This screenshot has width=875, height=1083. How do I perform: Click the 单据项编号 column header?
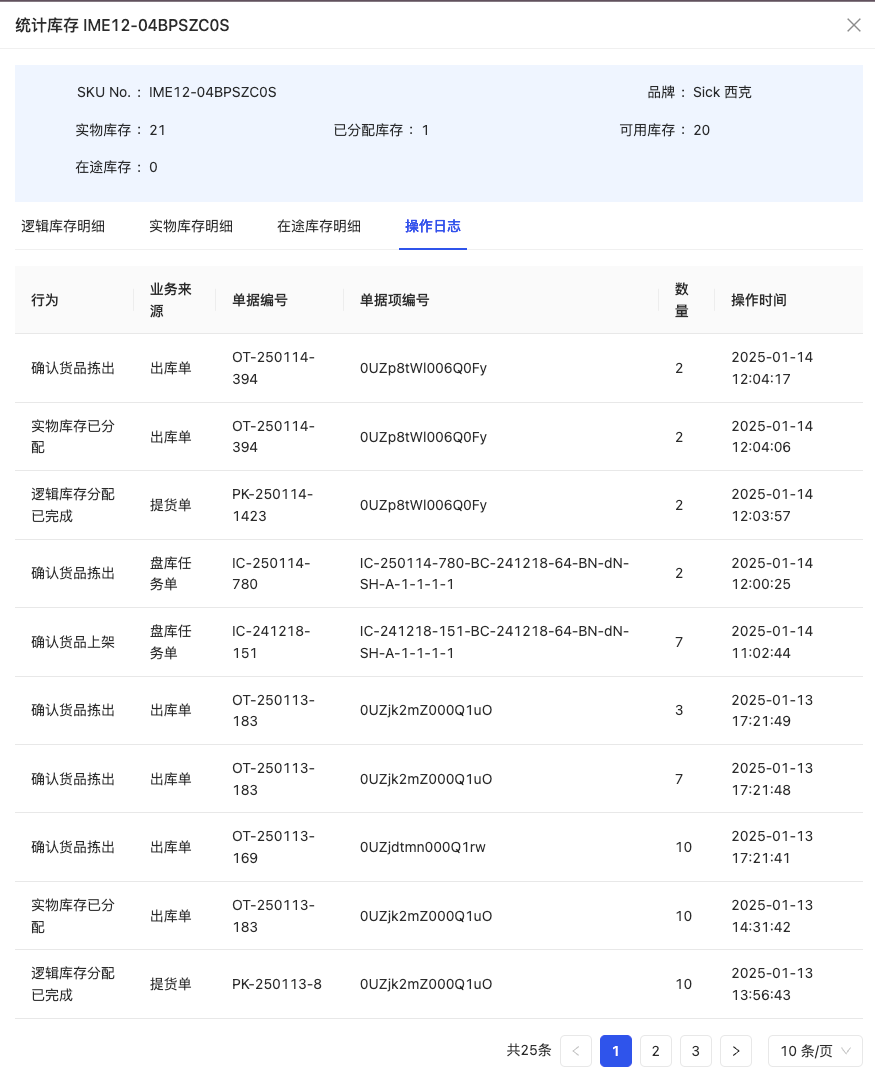click(395, 300)
